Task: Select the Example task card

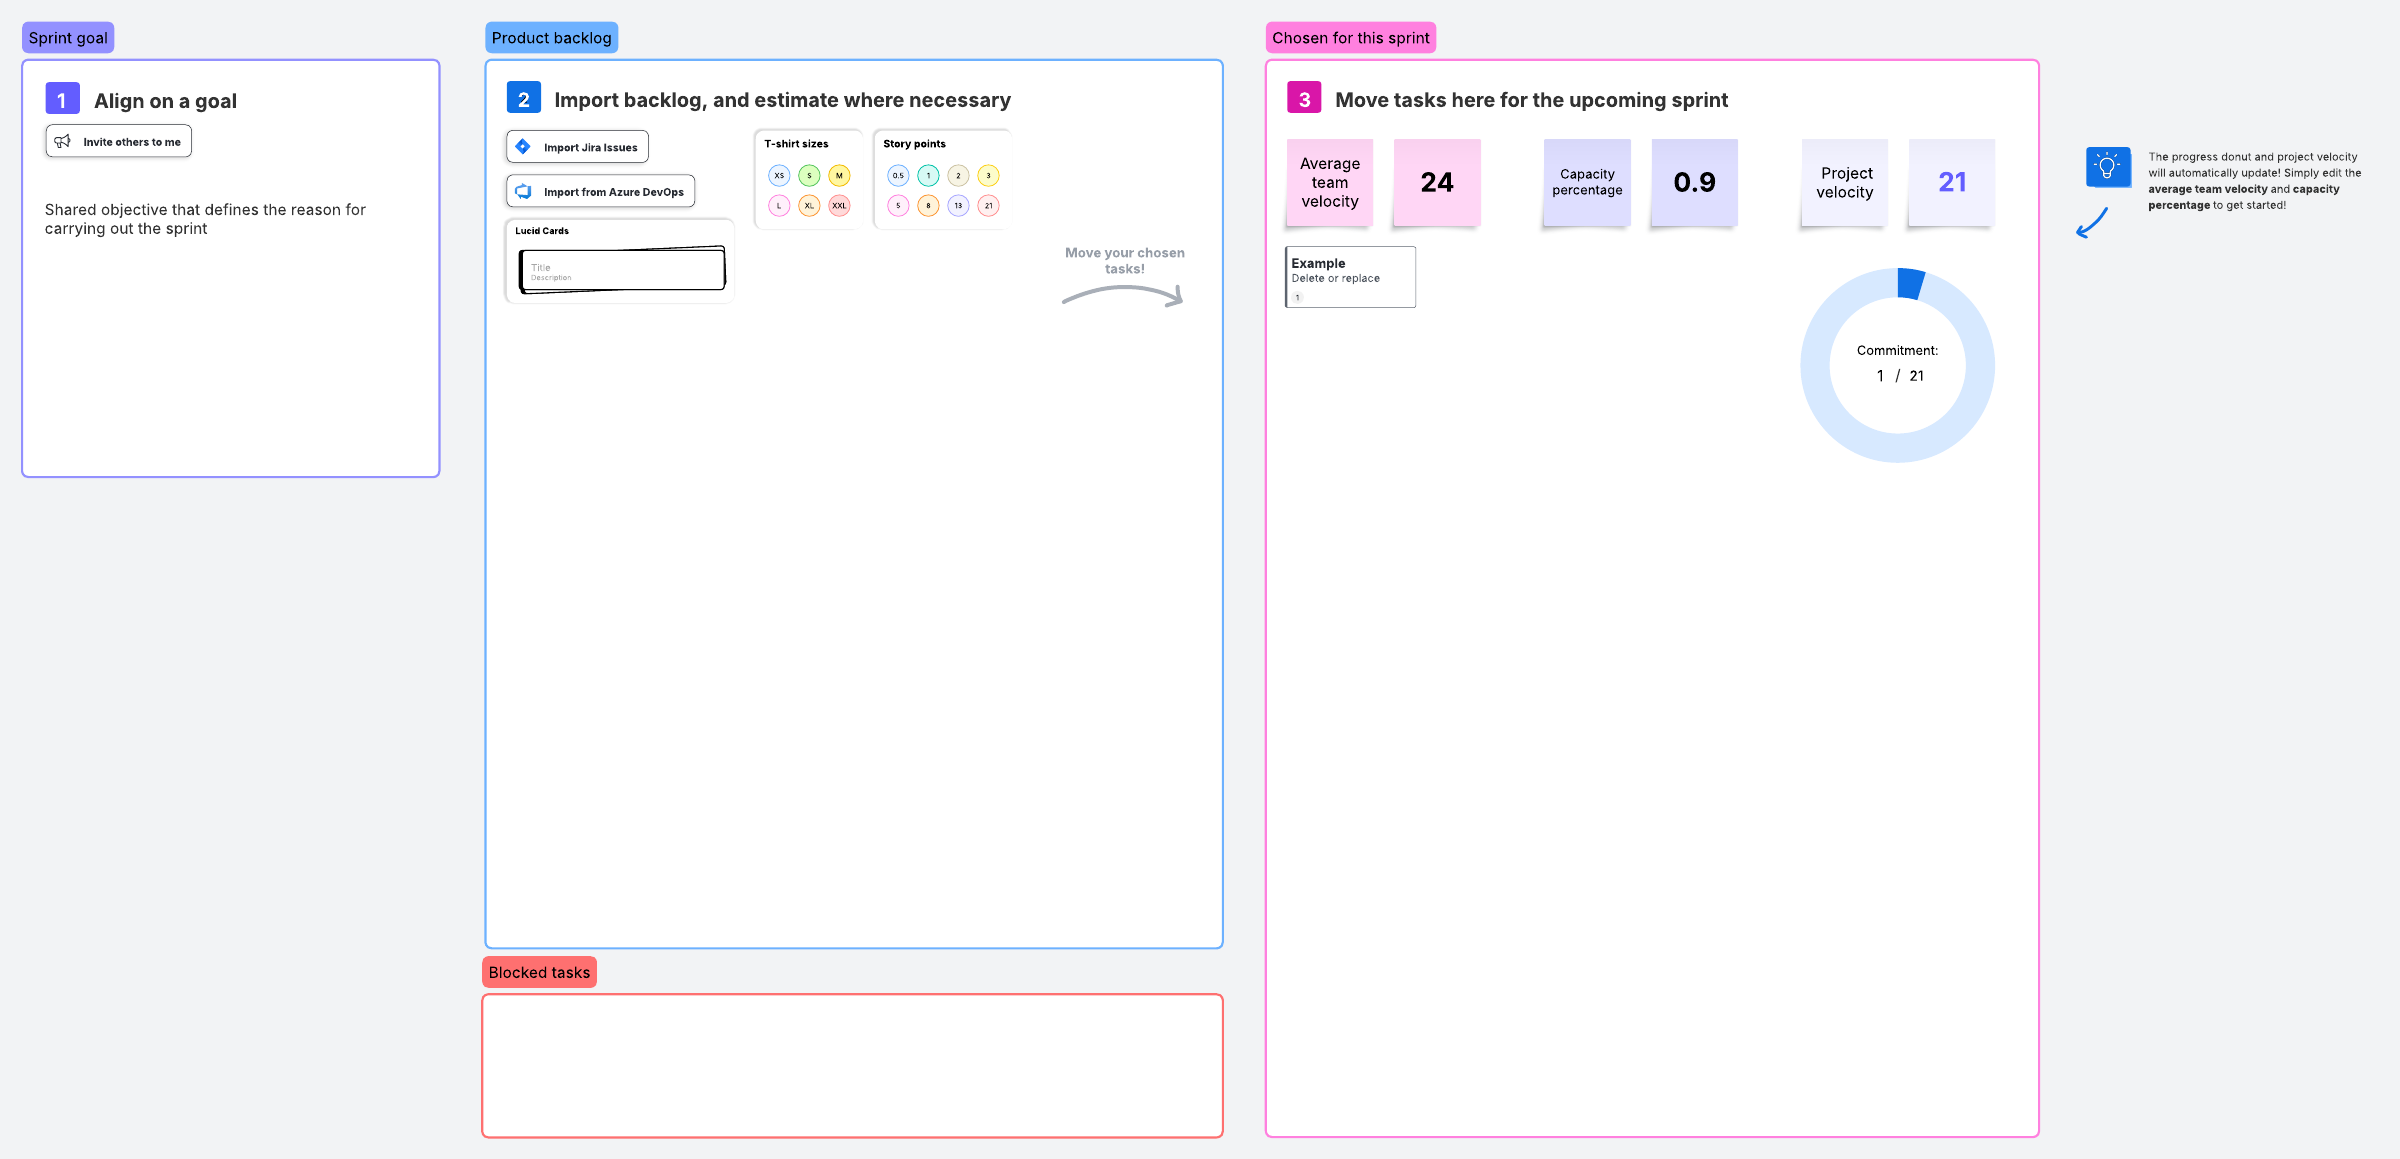Action: click(x=1350, y=276)
